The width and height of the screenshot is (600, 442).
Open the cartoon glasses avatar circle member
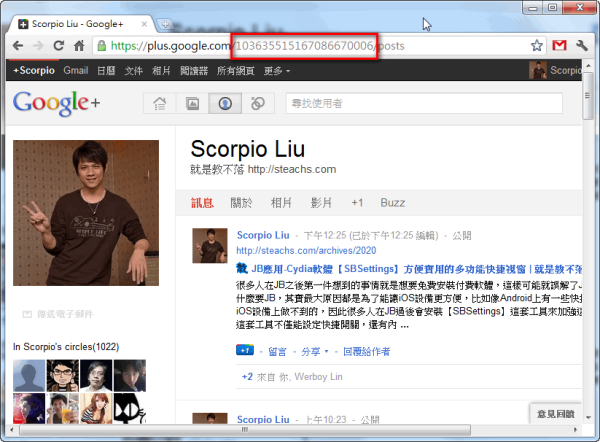click(63, 375)
